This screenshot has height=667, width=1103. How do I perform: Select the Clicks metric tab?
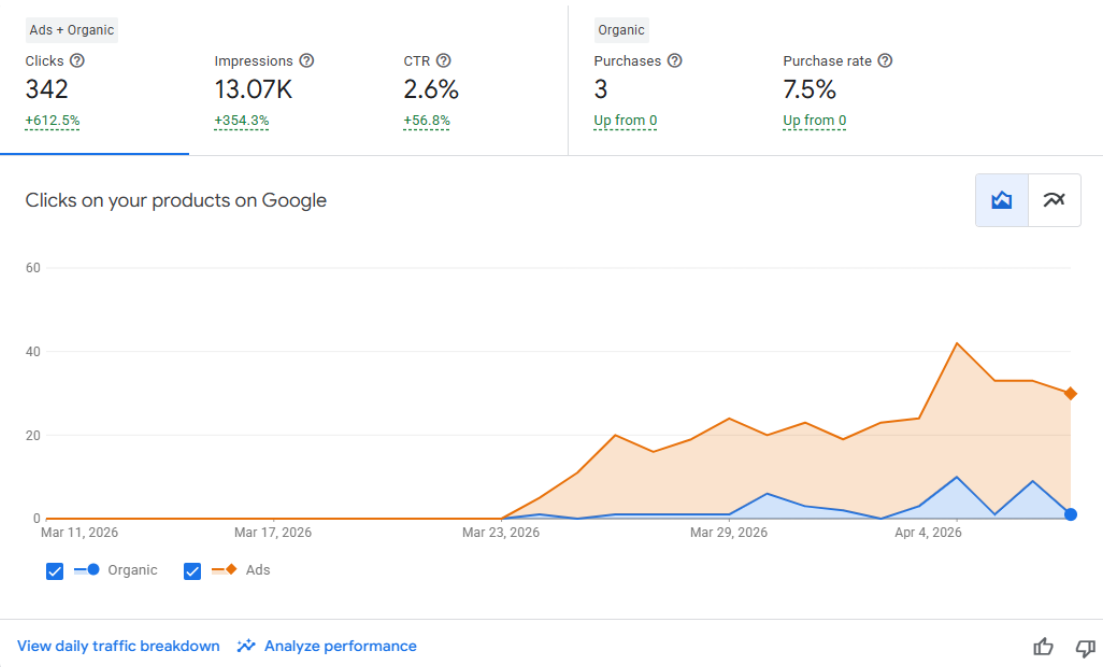(x=94, y=81)
